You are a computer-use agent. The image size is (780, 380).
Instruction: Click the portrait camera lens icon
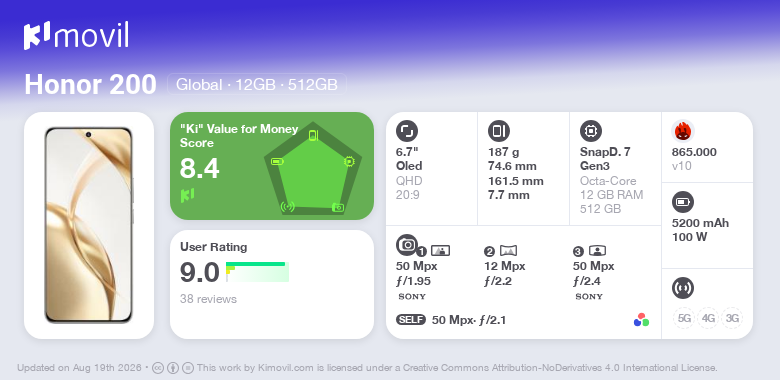pyautogui.click(x=597, y=251)
